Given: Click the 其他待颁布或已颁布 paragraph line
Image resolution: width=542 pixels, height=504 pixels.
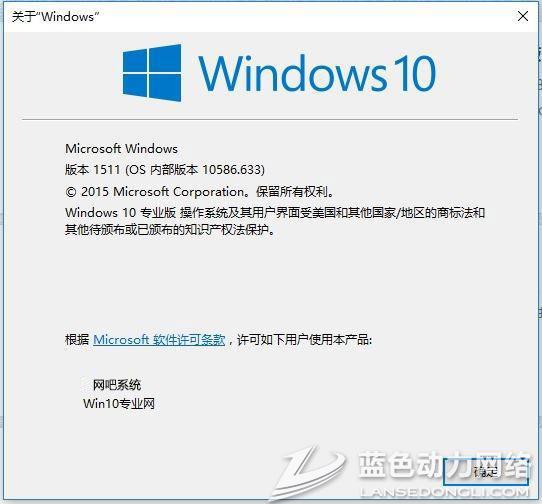Looking at the screenshot, I should 170,230.
